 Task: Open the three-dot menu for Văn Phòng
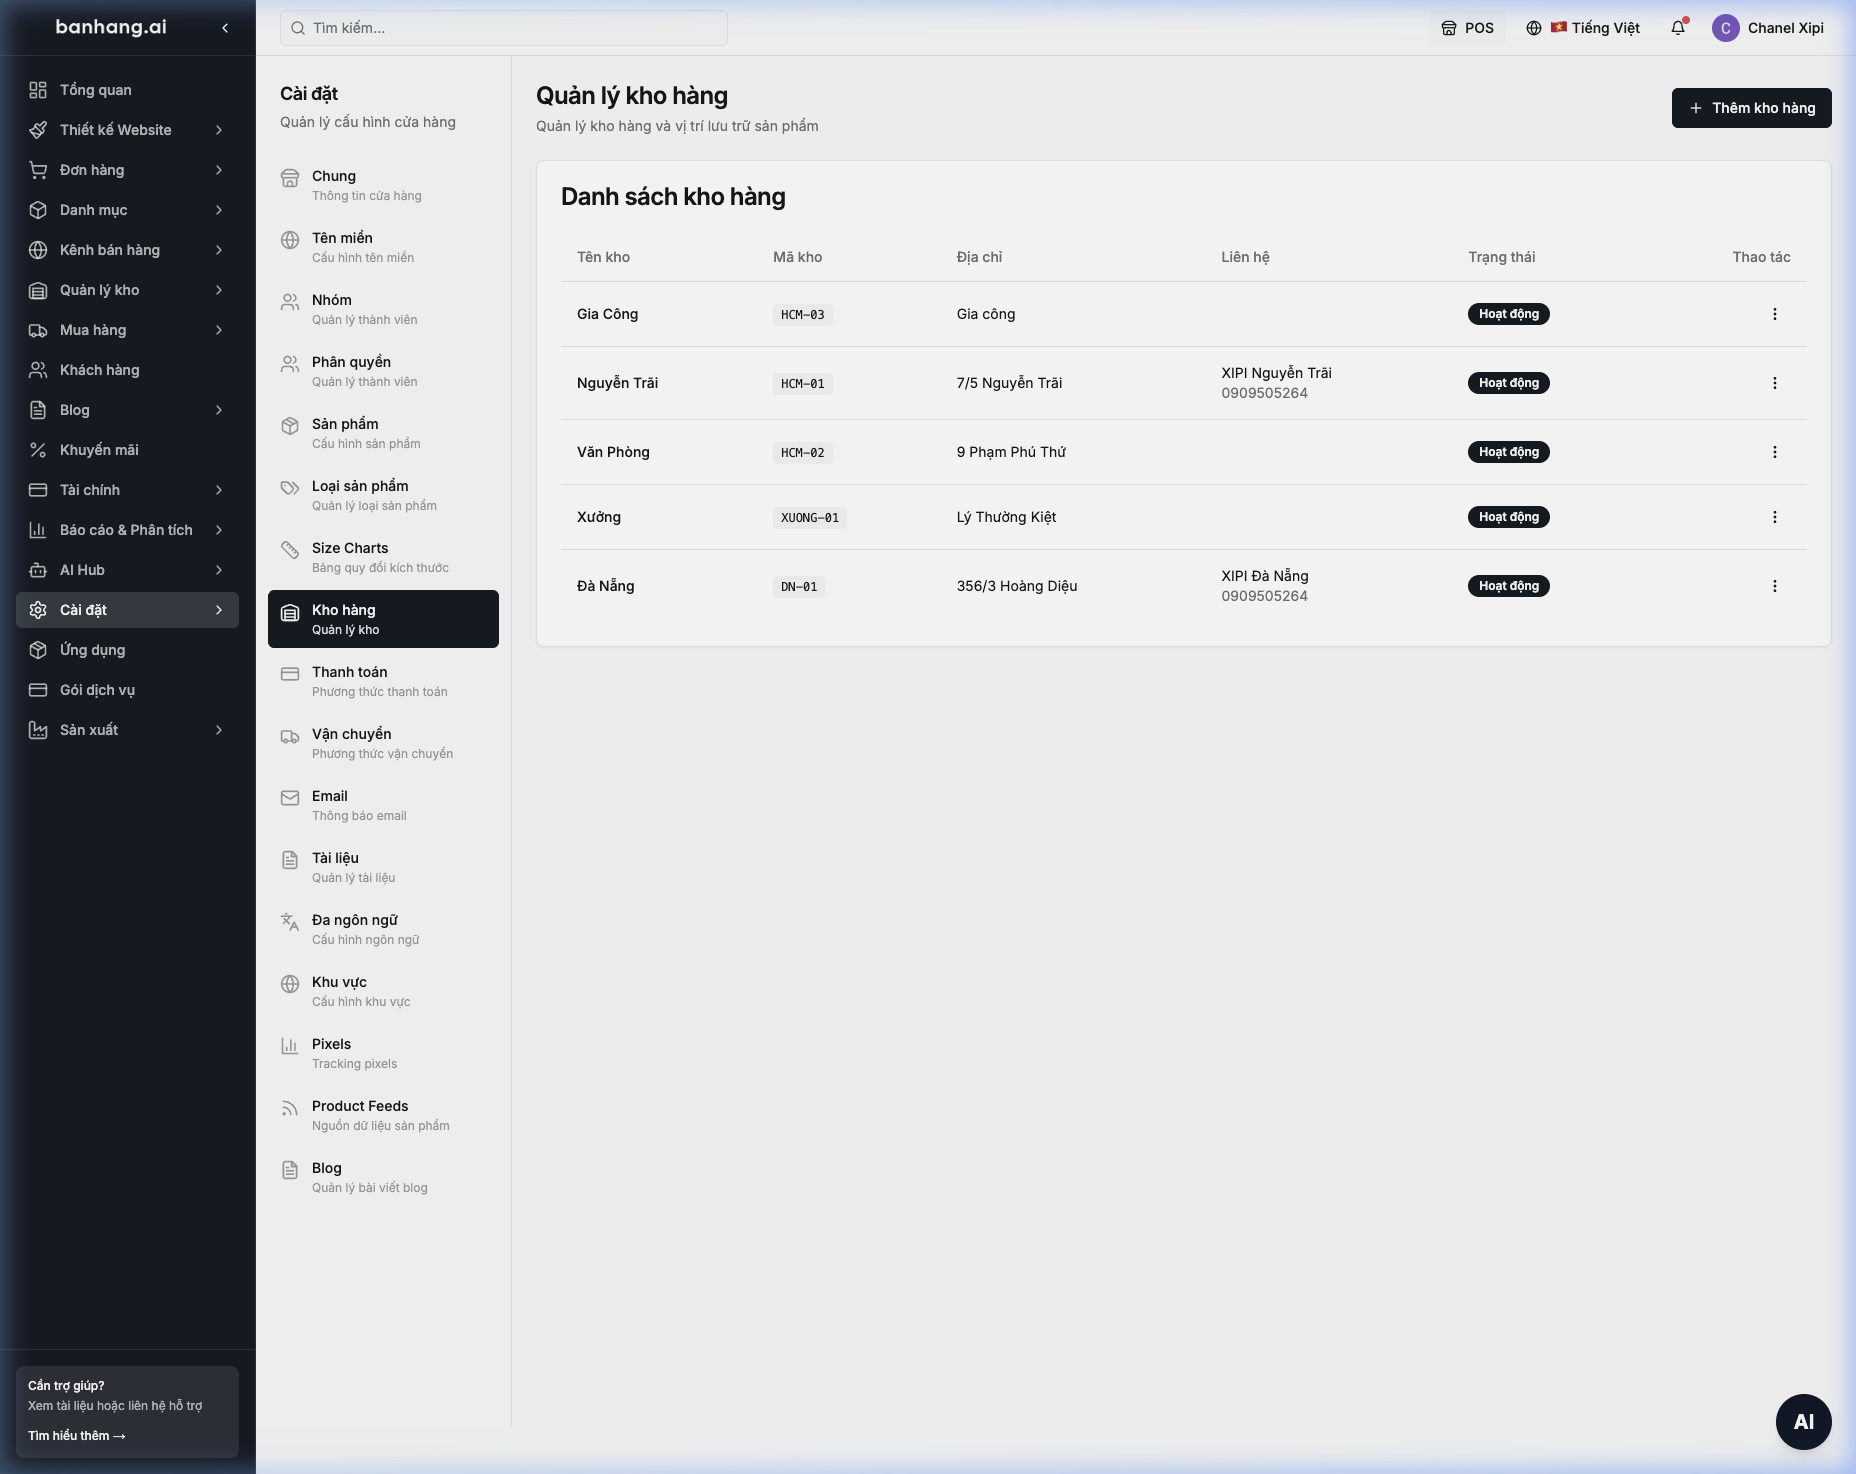pos(1774,452)
